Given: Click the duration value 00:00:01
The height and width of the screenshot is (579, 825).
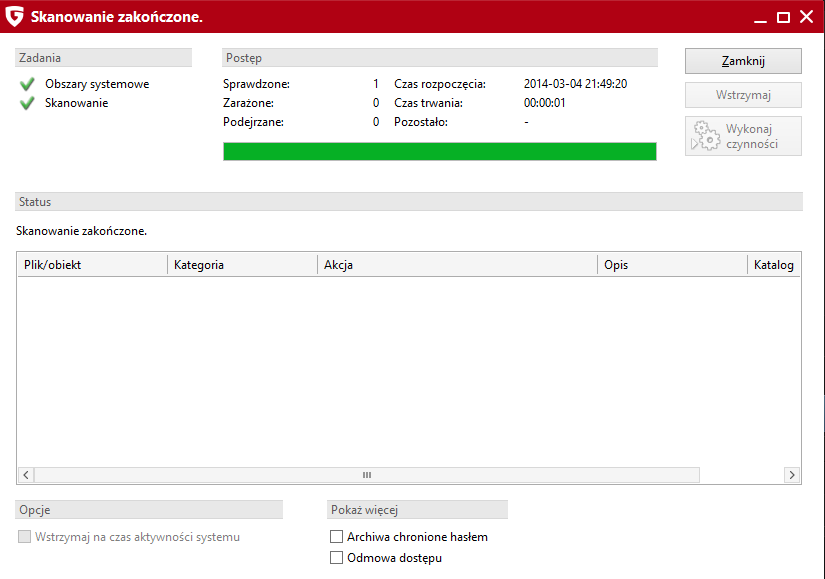Looking at the screenshot, I should click(x=545, y=103).
